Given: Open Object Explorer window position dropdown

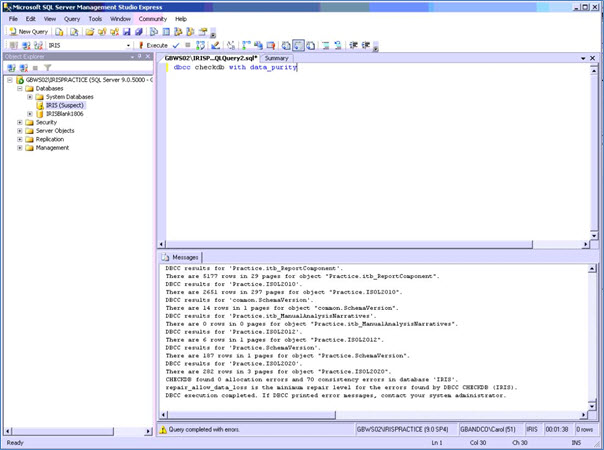Looking at the screenshot, I should click(x=132, y=57).
